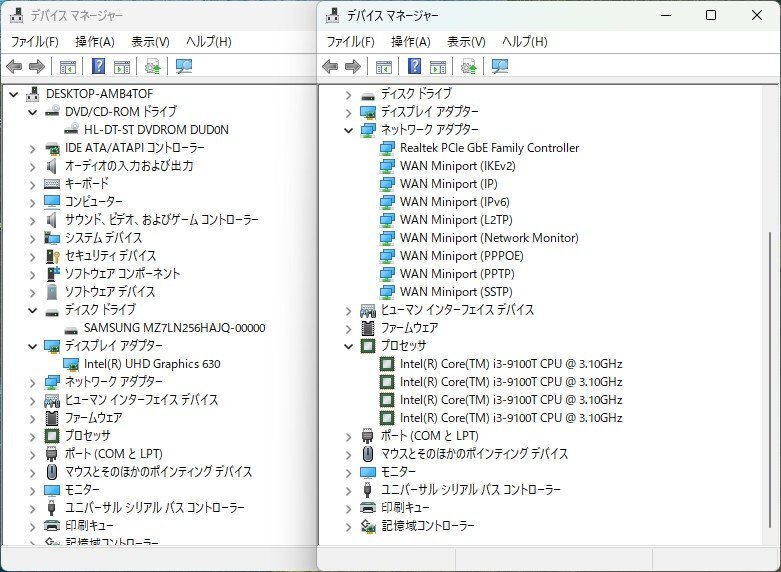Click Forward arrow in left window toolbar

(37, 66)
